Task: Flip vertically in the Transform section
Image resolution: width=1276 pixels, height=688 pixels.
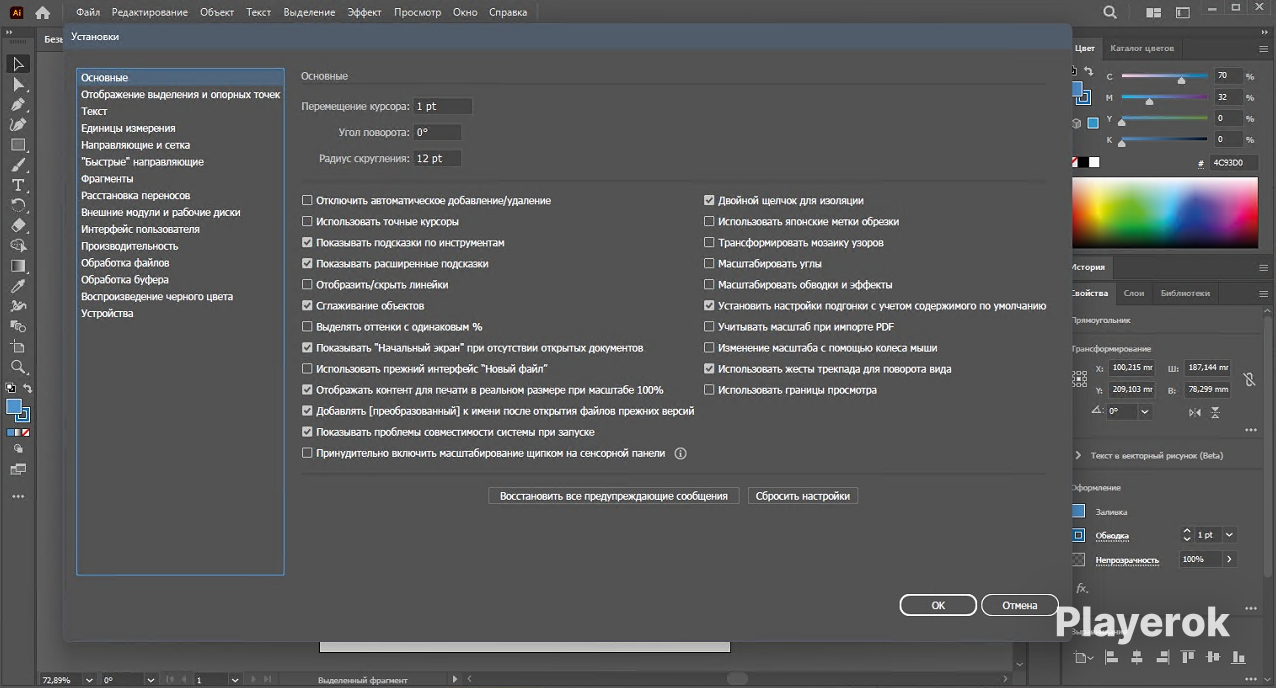Action: coord(1216,412)
